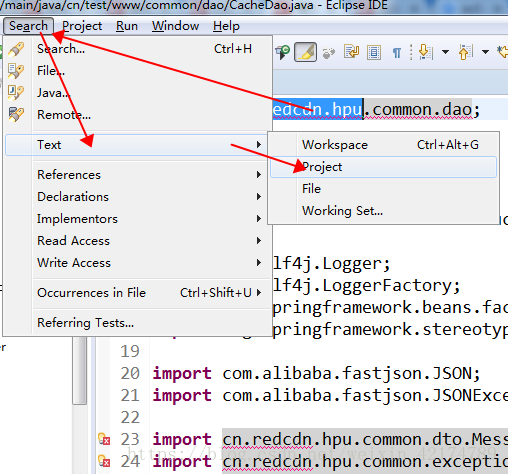Click the selected text edcdn.hpu in editor
The width and height of the screenshot is (508, 474).
click(x=318, y=109)
